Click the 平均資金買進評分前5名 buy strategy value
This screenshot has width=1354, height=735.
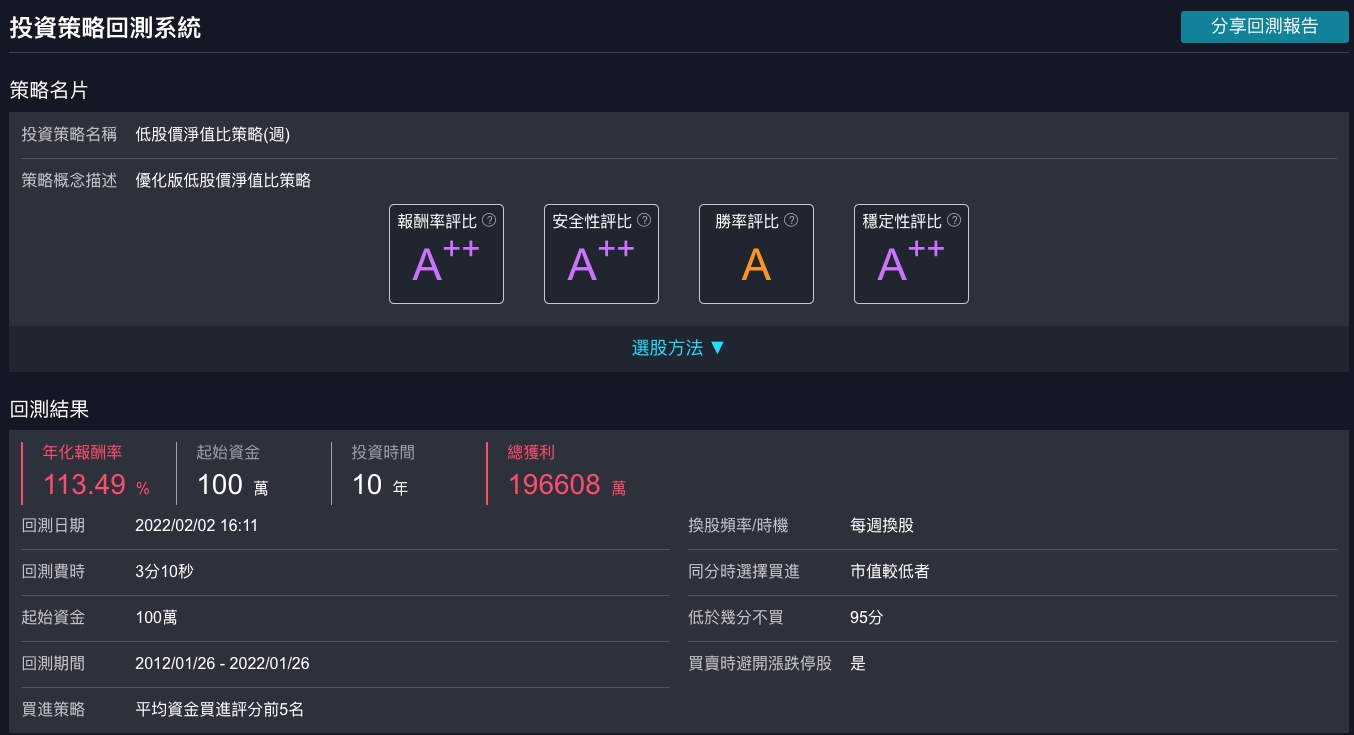click(219, 709)
